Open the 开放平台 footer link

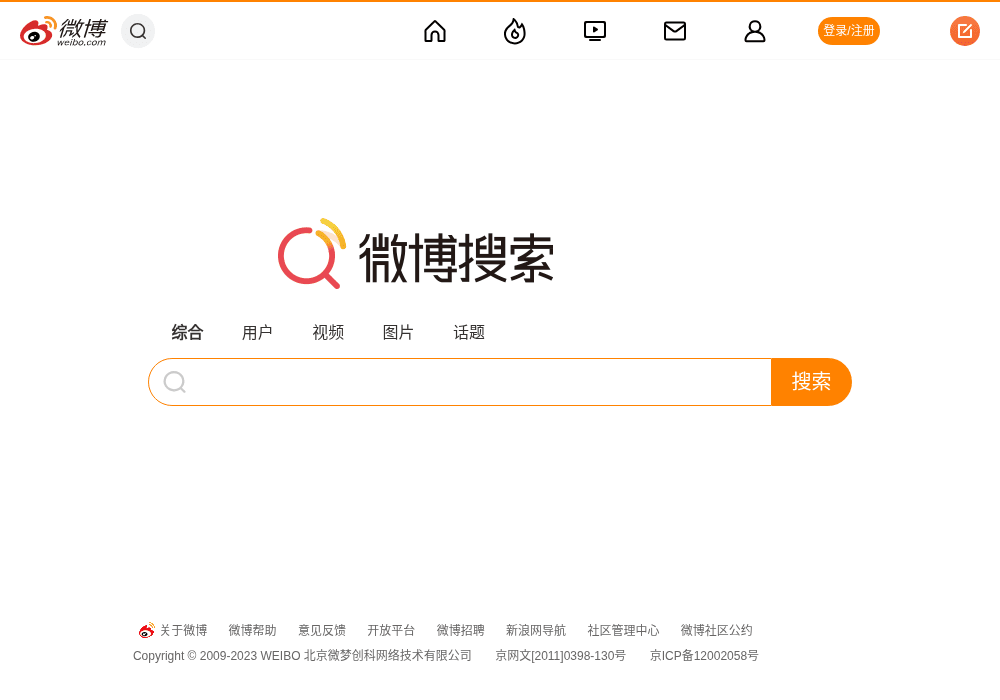coord(391,631)
